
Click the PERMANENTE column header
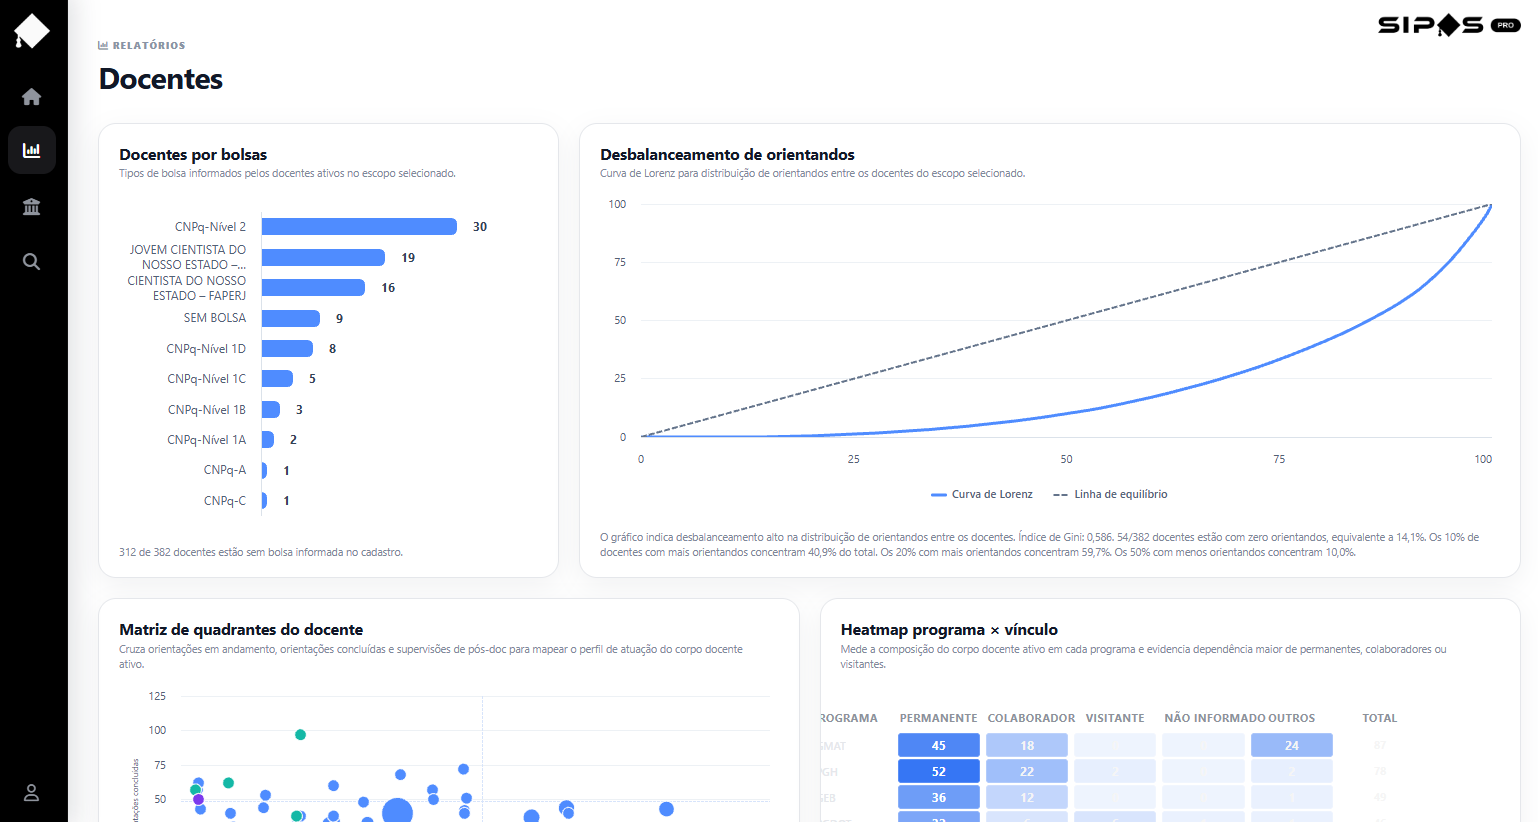click(x=938, y=718)
